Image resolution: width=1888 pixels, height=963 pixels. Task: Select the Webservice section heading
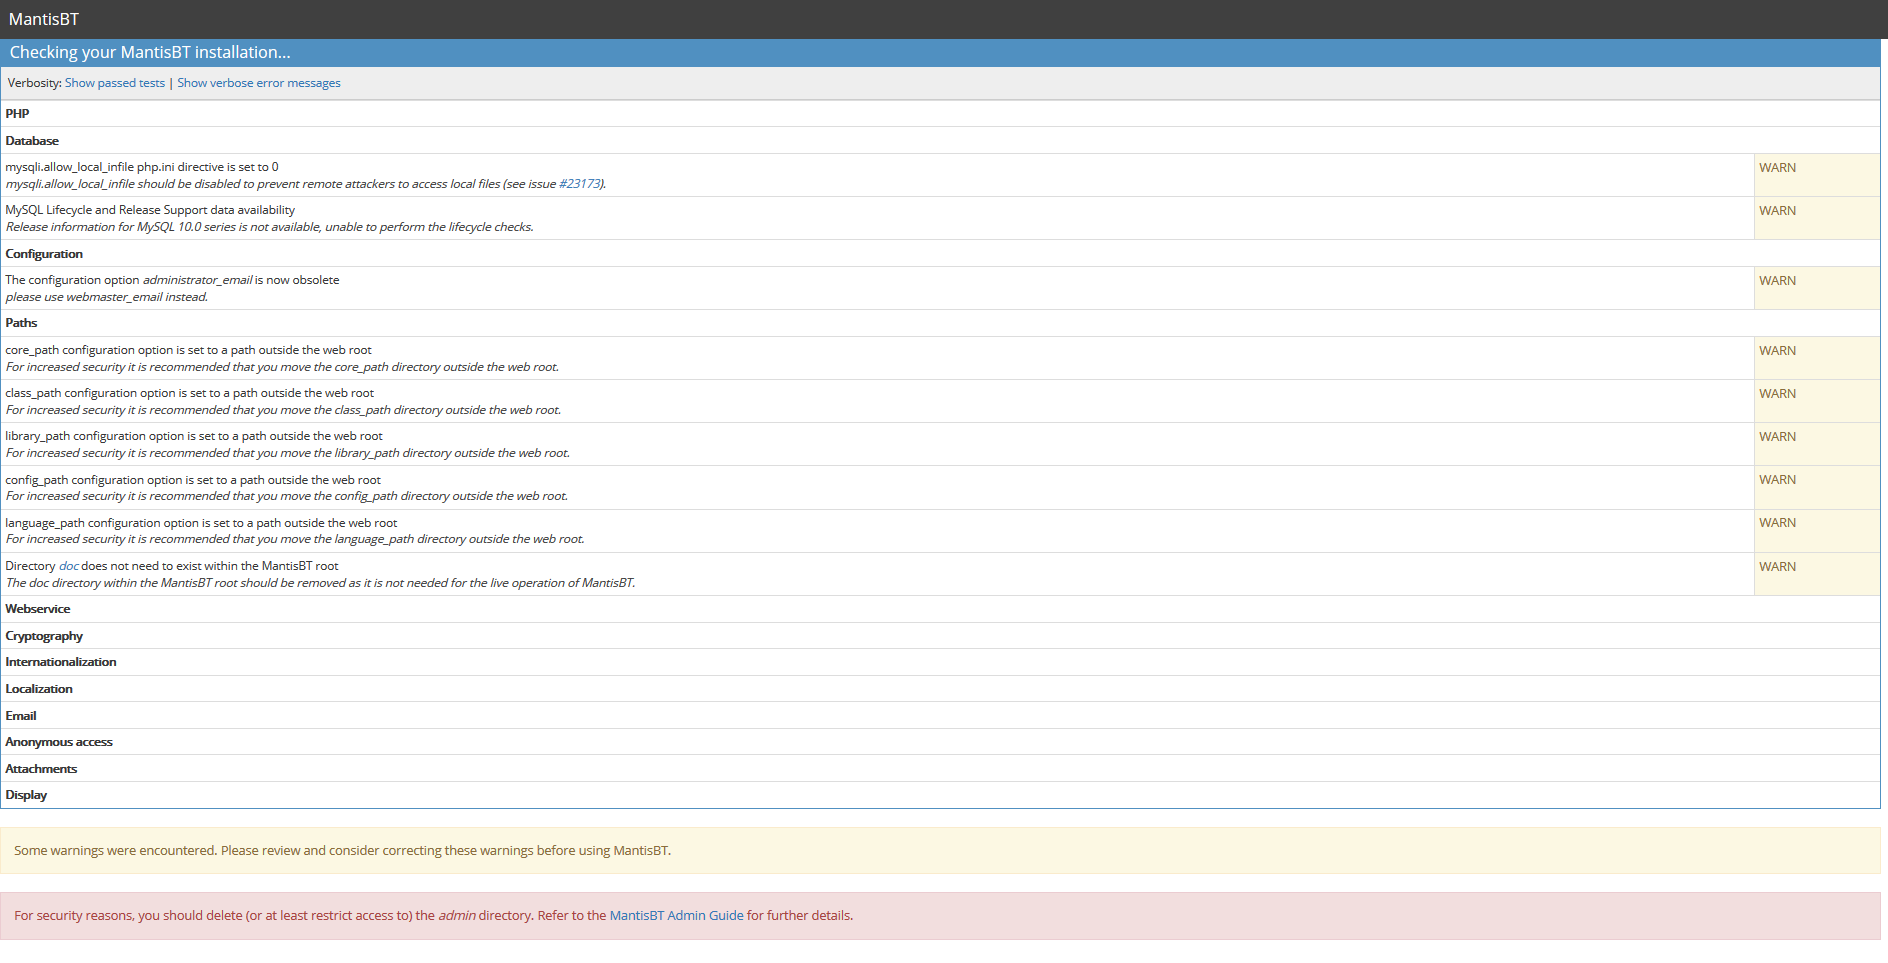tap(38, 609)
